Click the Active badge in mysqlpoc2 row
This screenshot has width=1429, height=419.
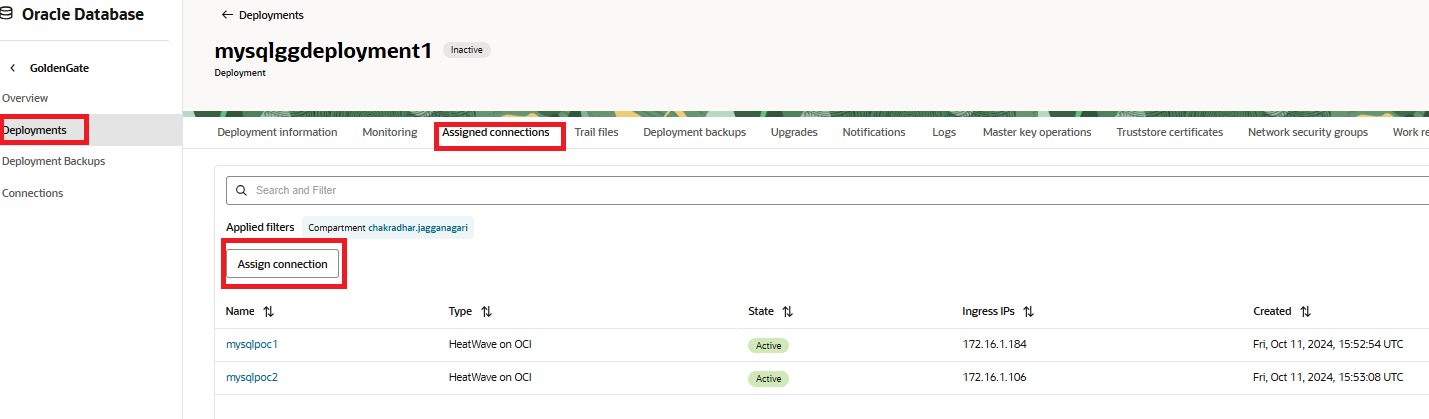(x=768, y=379)
